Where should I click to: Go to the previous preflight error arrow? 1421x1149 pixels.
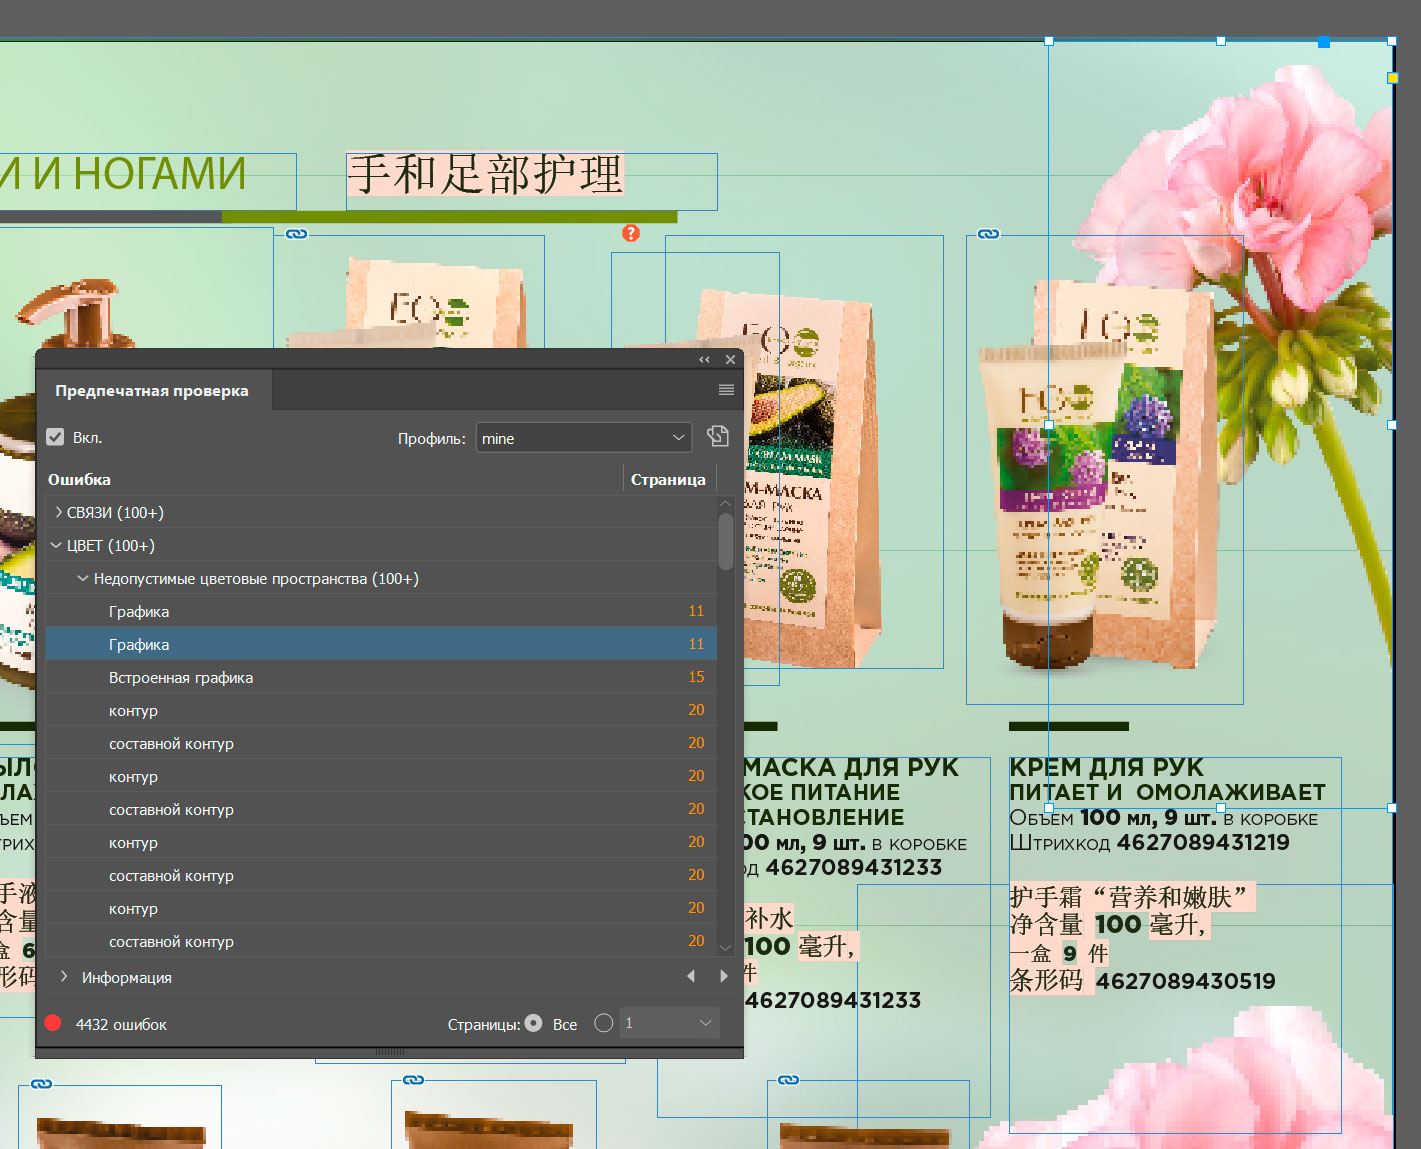pyautogui.click(x=691, y=976)
